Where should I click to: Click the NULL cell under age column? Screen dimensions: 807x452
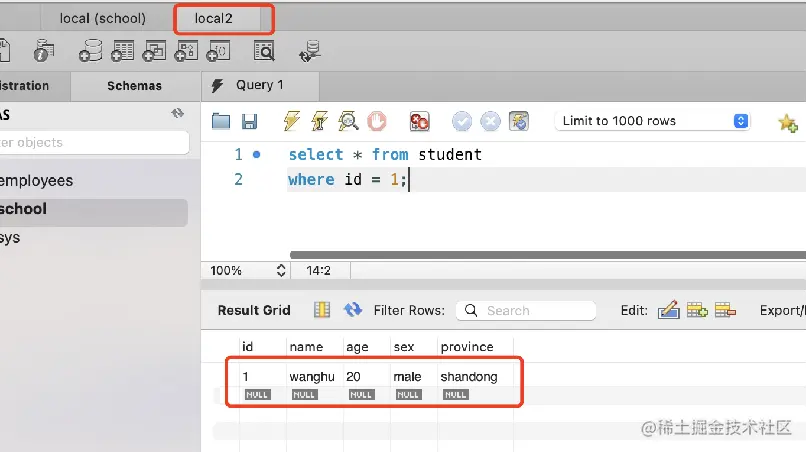tap(361, 395)
